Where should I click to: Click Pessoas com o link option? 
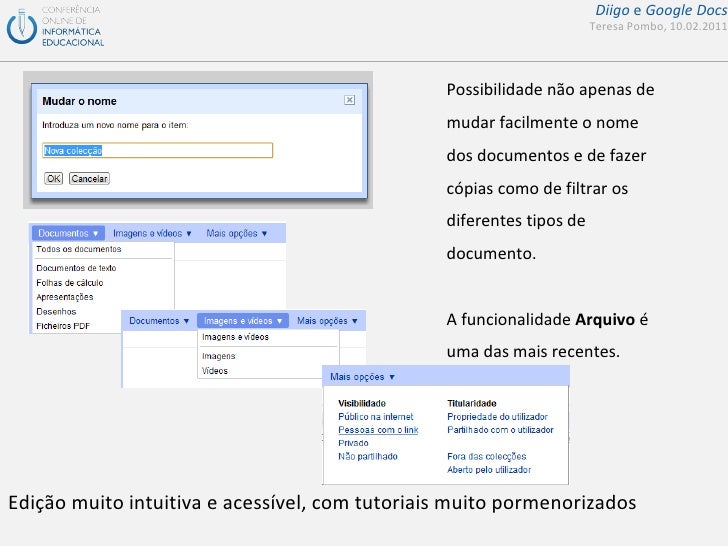pos(378,430)
